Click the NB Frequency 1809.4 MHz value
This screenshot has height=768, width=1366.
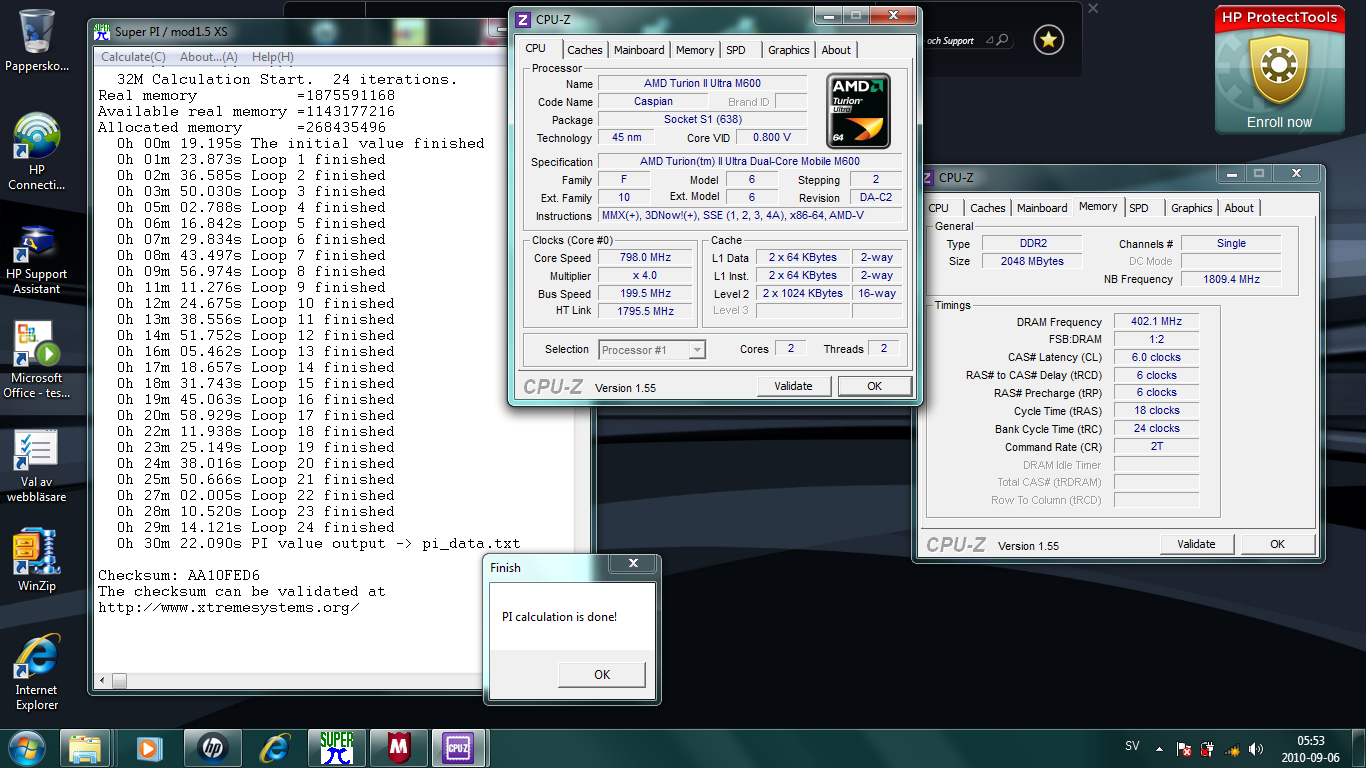click(1231, 279)
